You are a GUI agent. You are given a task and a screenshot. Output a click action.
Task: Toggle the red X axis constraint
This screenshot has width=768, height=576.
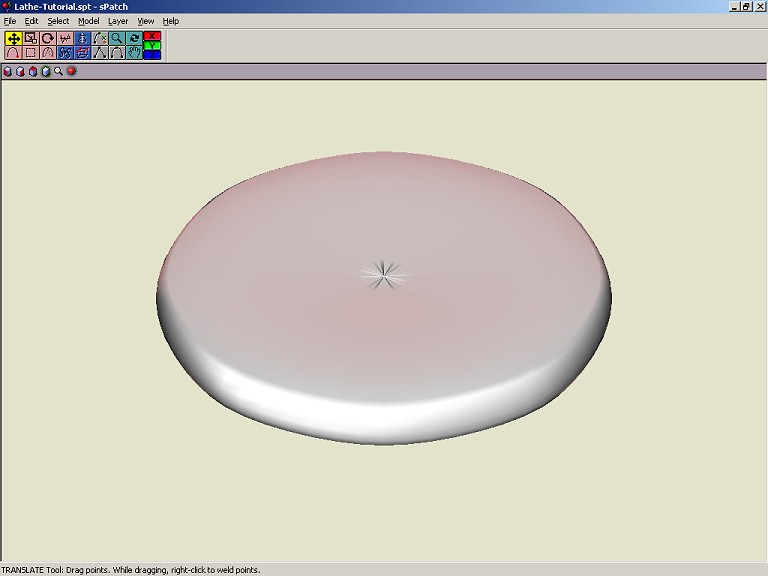(x=152, y=36)
